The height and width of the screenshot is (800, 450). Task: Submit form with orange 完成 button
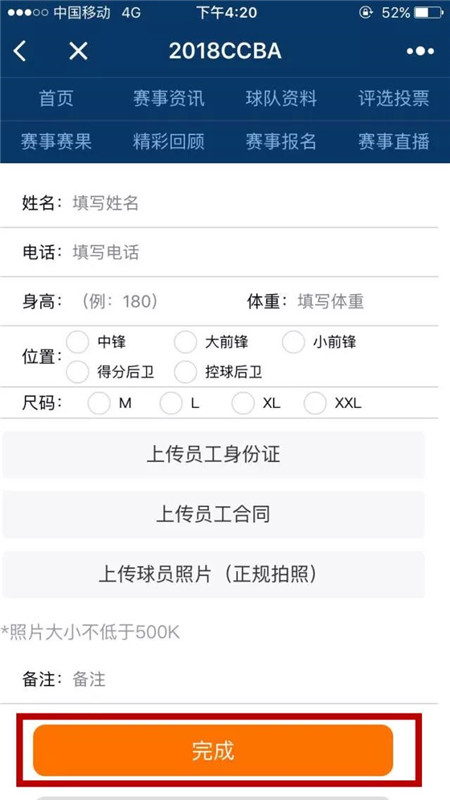click(213, 751)
